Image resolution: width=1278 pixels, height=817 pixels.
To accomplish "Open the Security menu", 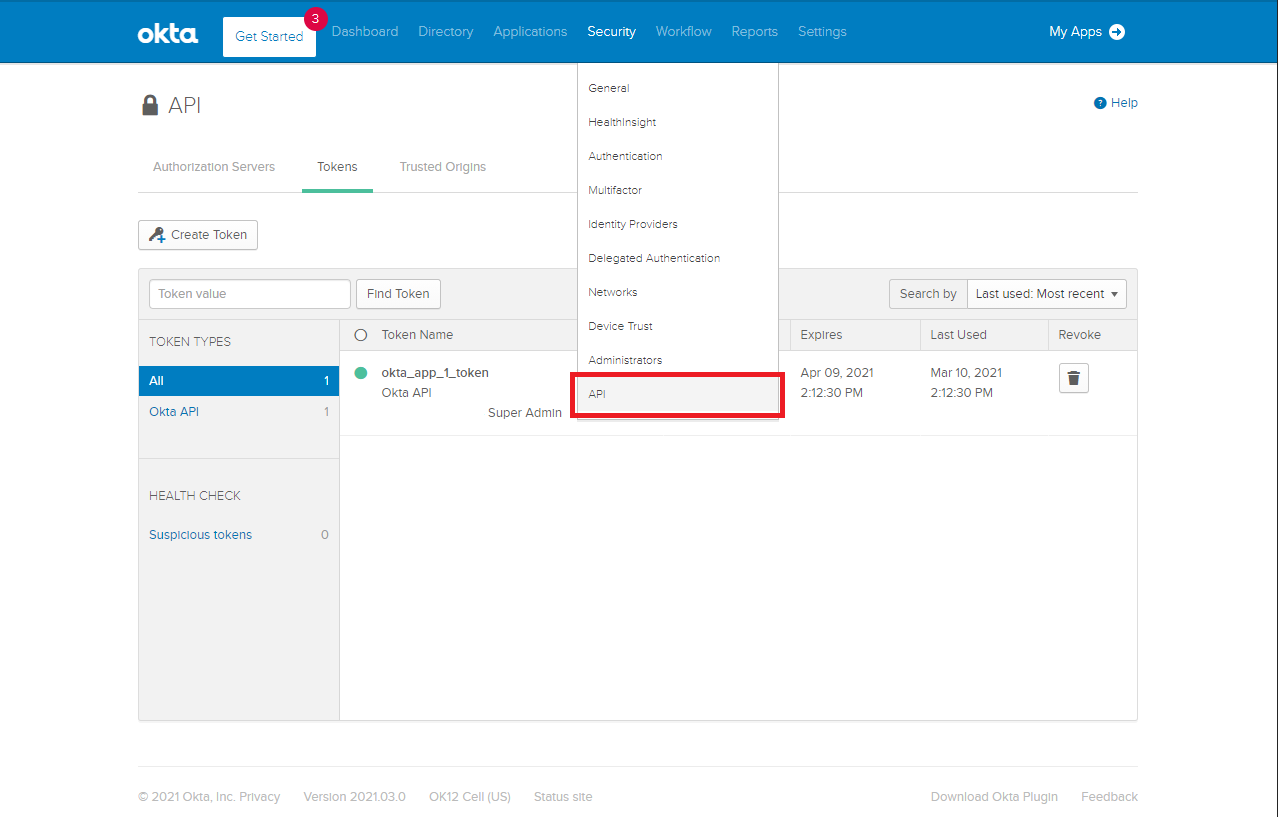I will coord(611,32).
